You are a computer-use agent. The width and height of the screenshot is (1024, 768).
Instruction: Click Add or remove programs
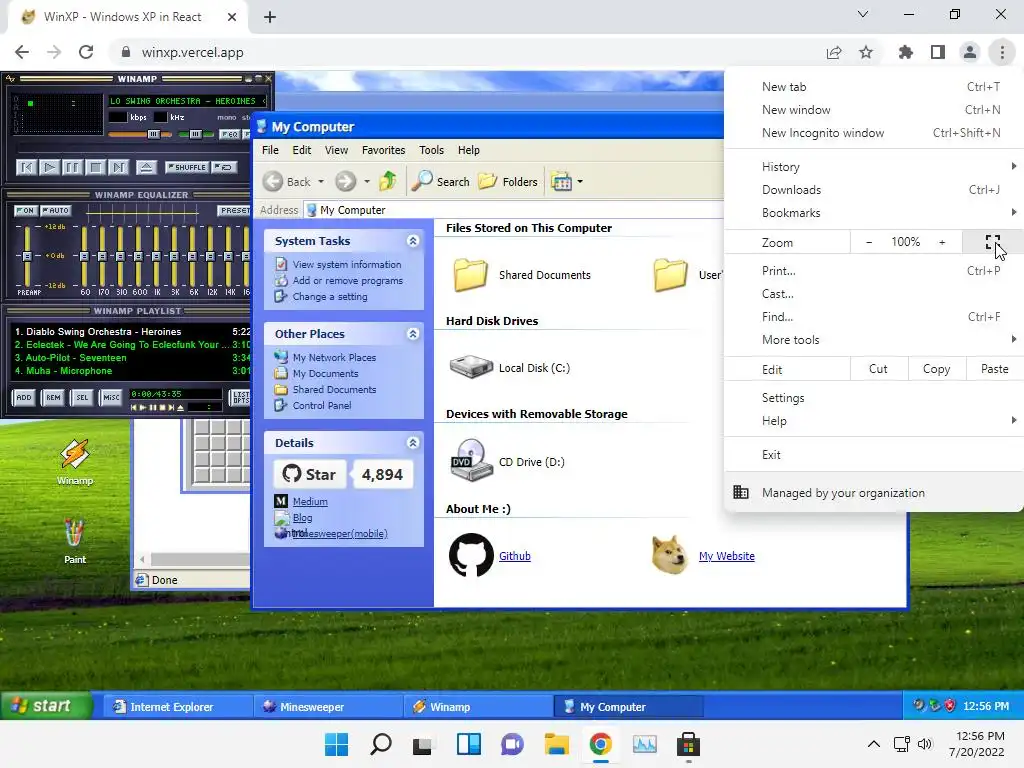pos(347,281)
